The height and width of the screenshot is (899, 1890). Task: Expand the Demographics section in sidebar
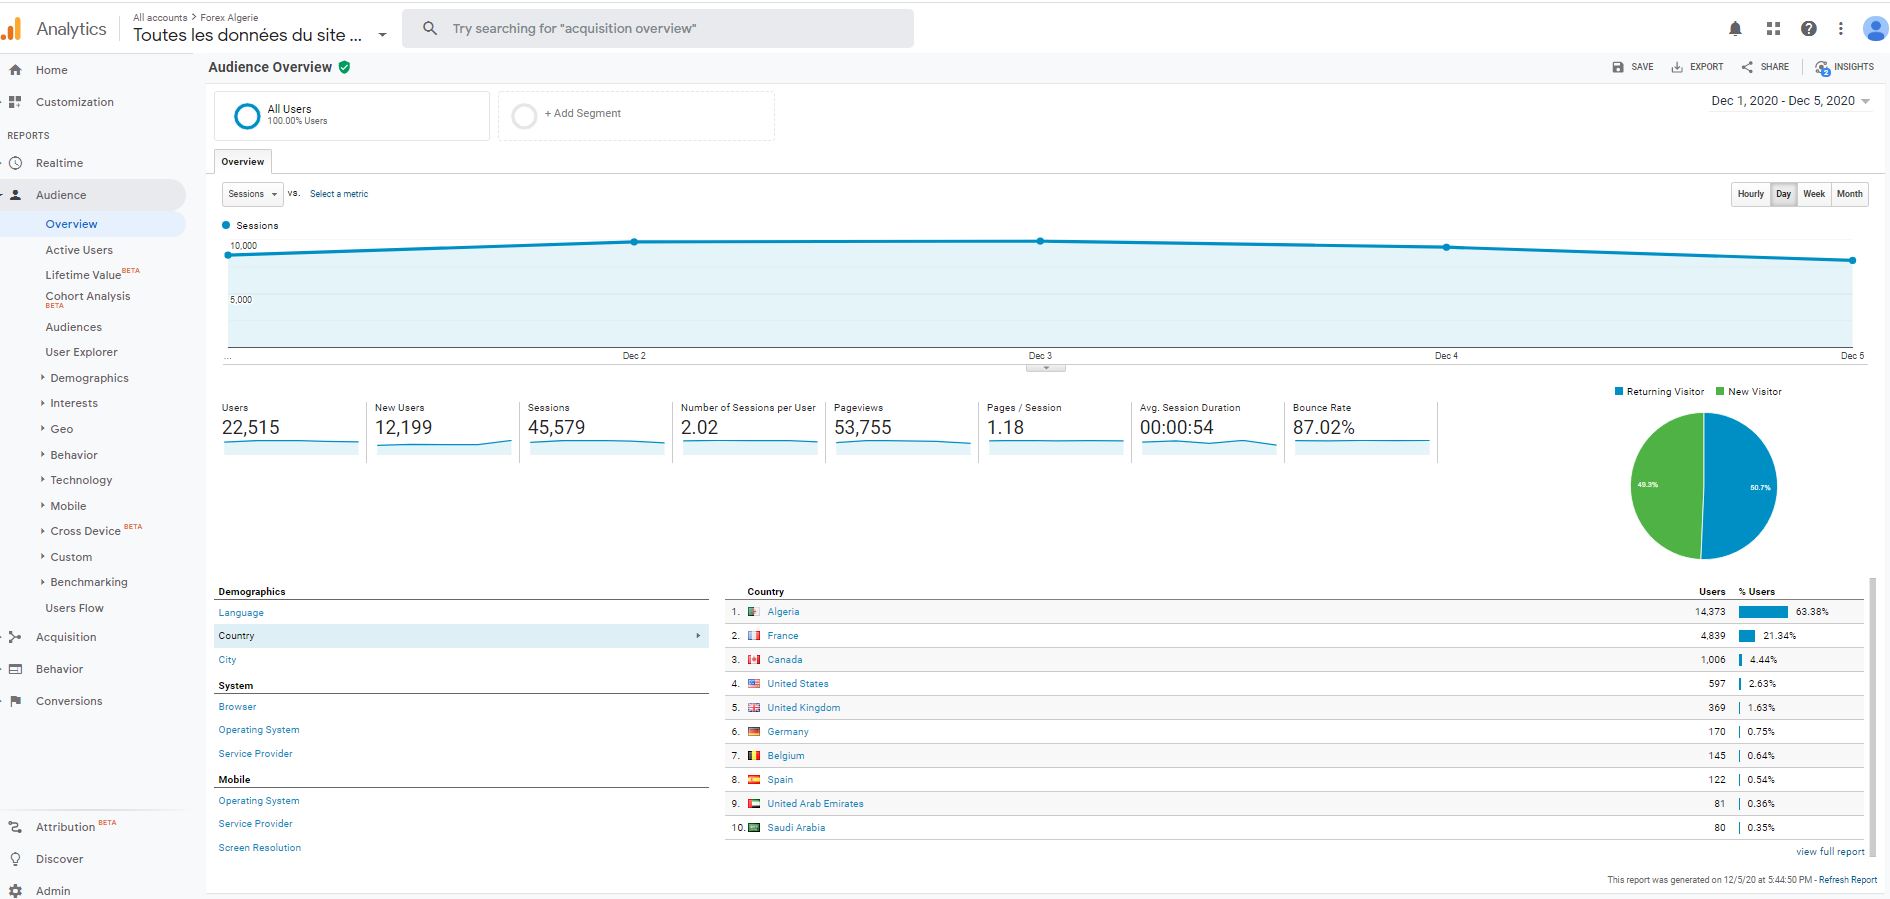[89, 378]
